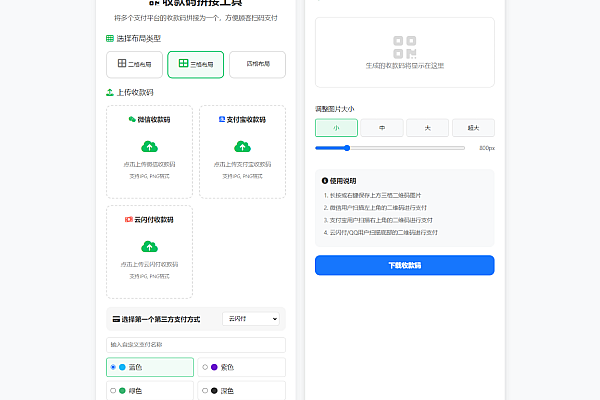Click the custom payment name input field
This screenshot has width=600, height=400.
[196, 345]
